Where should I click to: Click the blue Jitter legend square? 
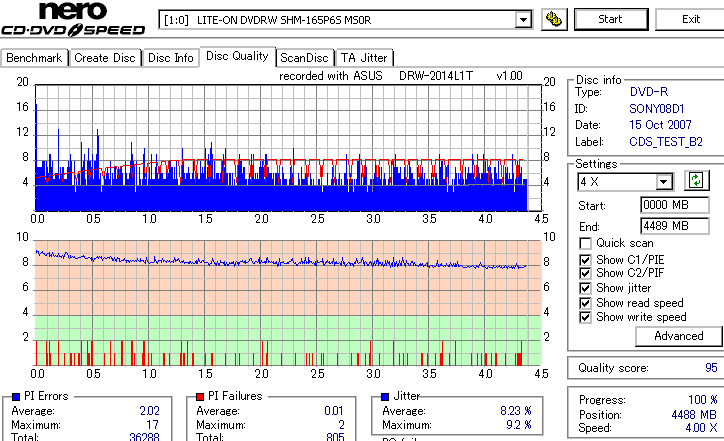point(385,396)
